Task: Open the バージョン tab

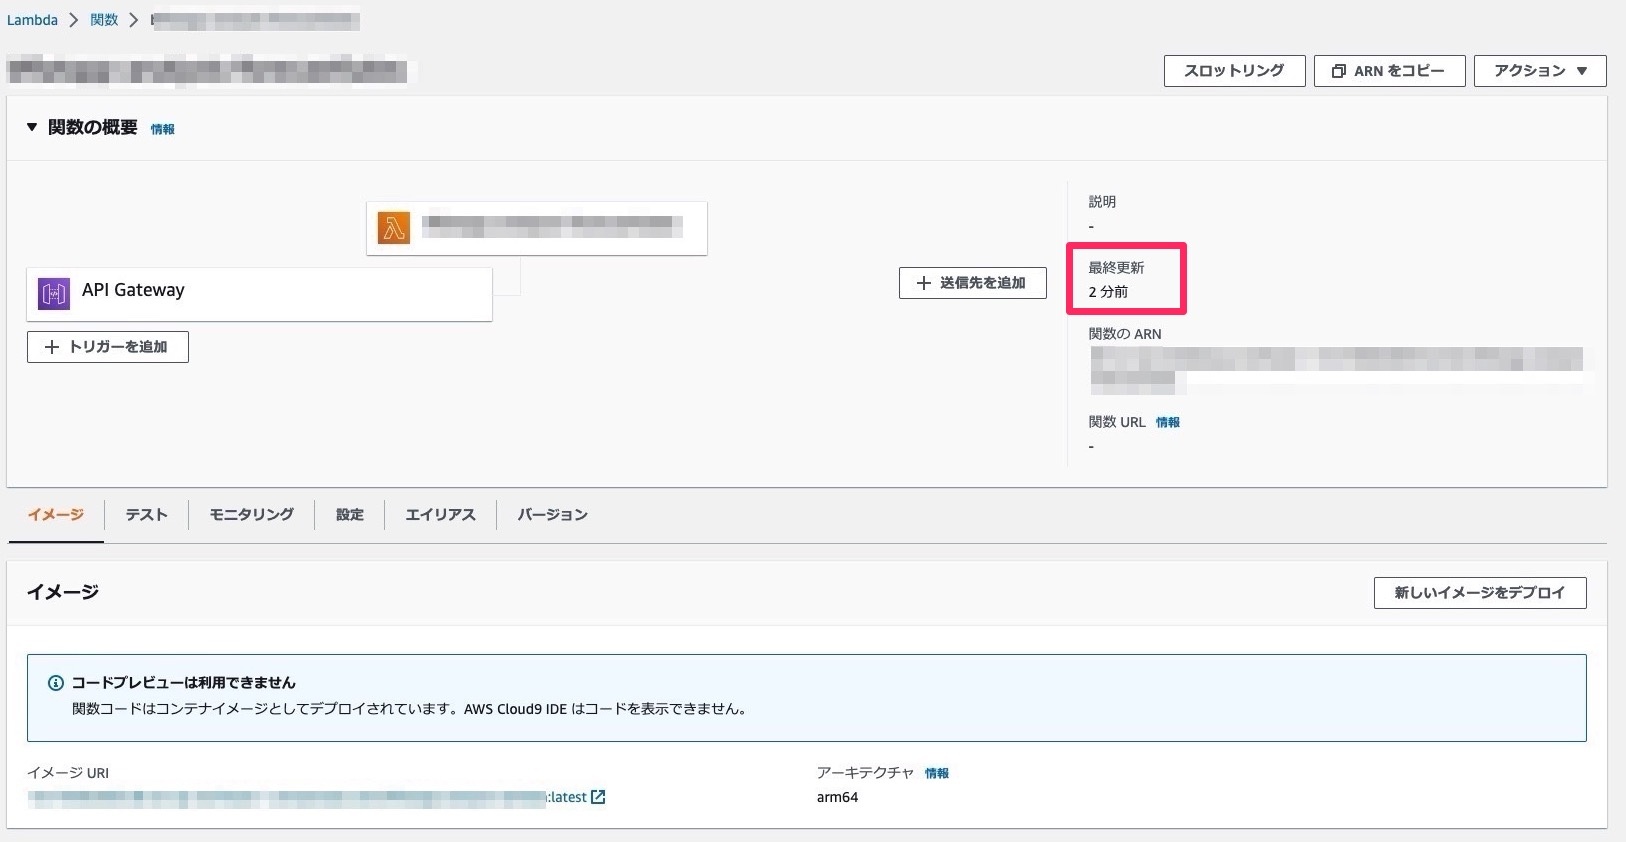Action: pos(552,514)
